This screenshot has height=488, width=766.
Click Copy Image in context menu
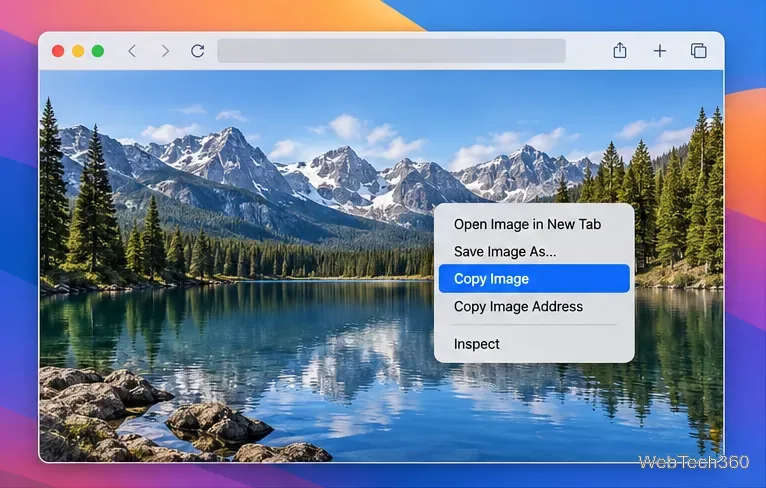point(534,278)
